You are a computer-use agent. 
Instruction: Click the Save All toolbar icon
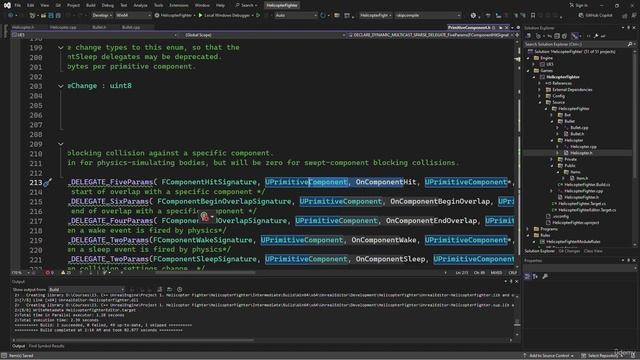click(x=58, y=15)
